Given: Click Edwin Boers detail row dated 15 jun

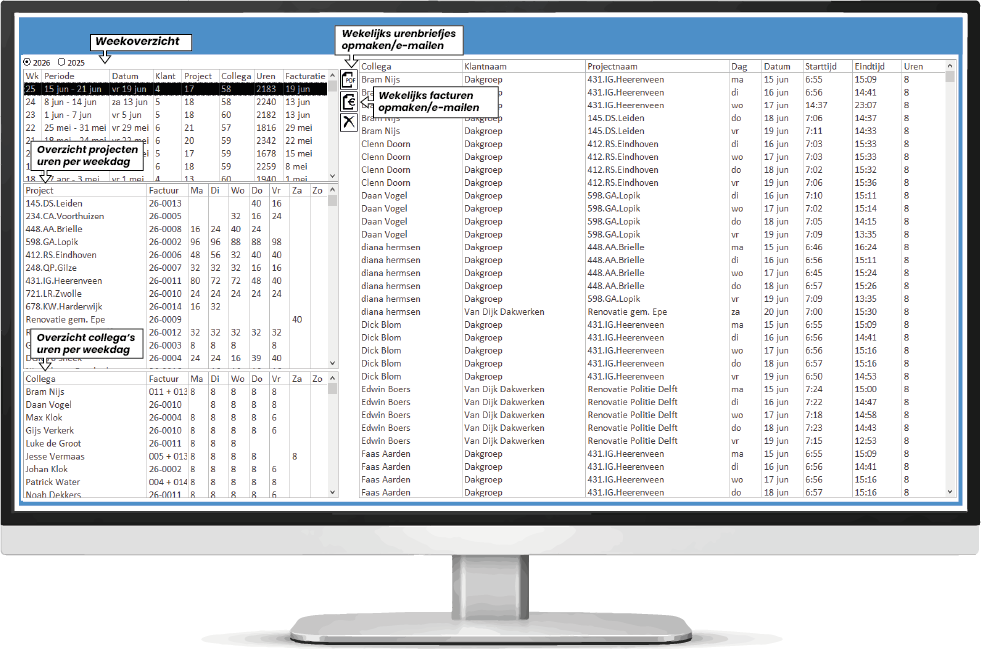Looking at the screenshot, I should click(x=652, y=389).
